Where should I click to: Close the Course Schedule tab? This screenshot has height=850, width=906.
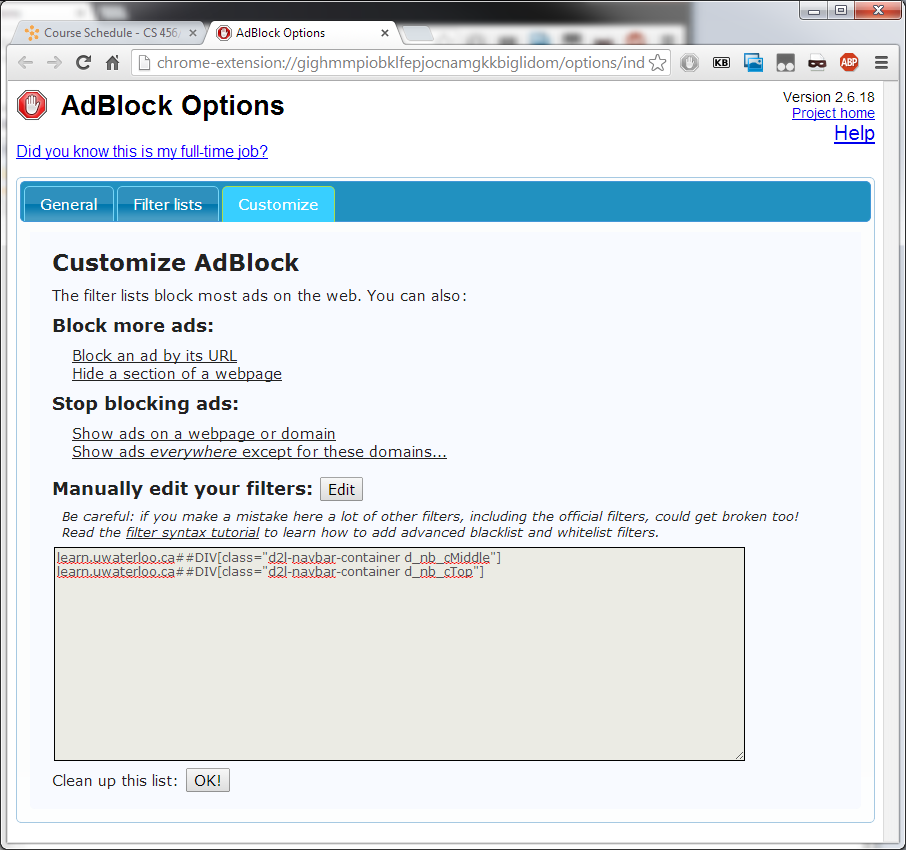coord(193,33)
